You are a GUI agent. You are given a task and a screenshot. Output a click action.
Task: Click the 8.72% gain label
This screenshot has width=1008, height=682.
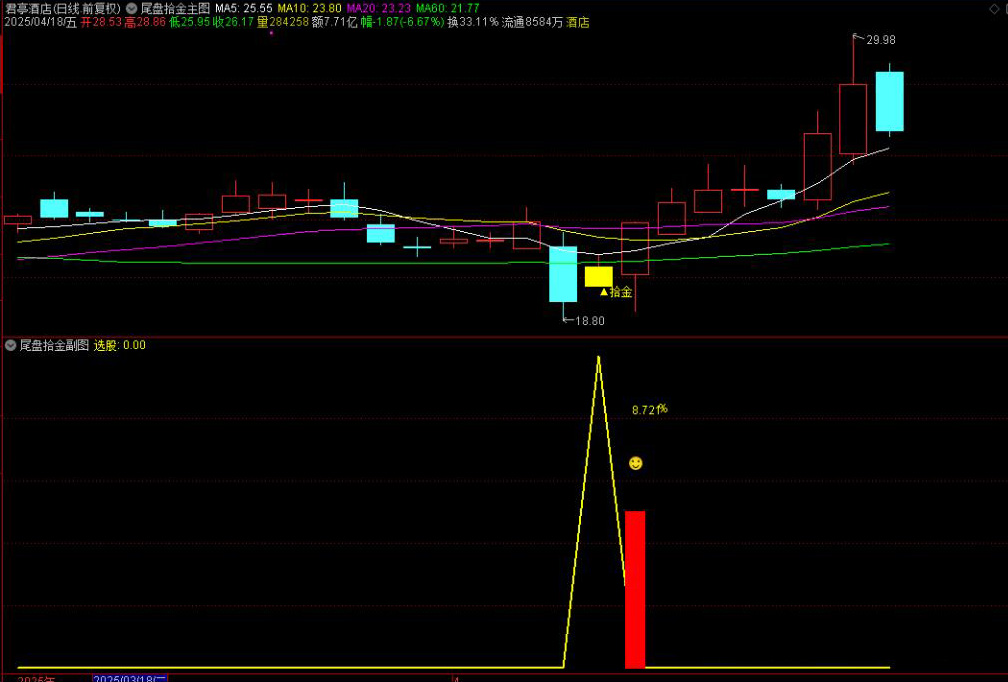tap(649, 410)
